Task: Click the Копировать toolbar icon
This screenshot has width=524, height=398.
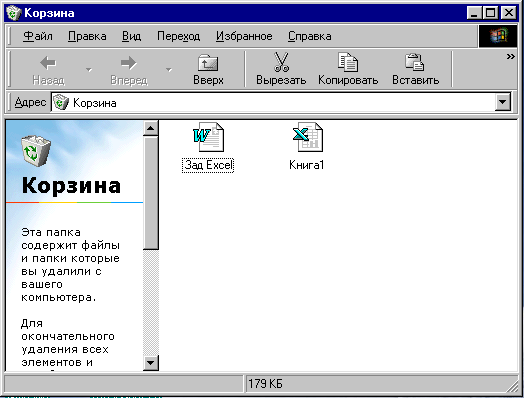Action: 348,62
